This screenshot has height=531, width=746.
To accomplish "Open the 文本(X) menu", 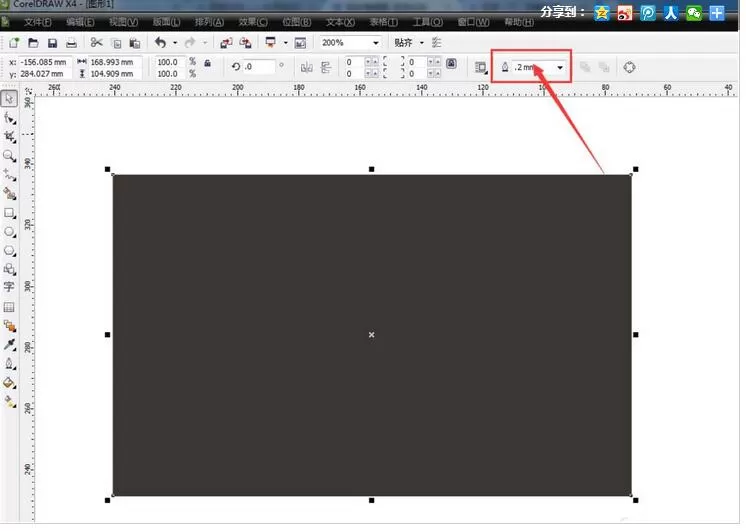I will (340, 22).
